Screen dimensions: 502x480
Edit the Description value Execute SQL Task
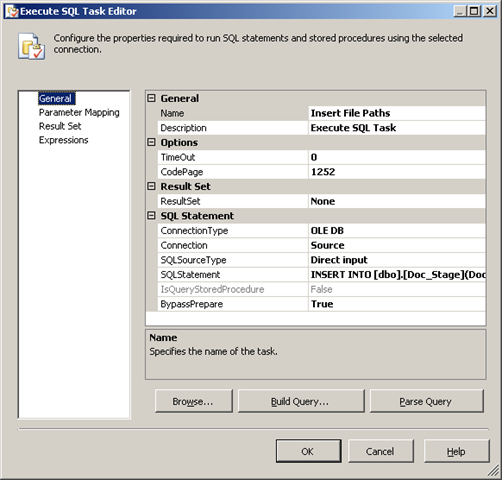[x=397, y=128]
